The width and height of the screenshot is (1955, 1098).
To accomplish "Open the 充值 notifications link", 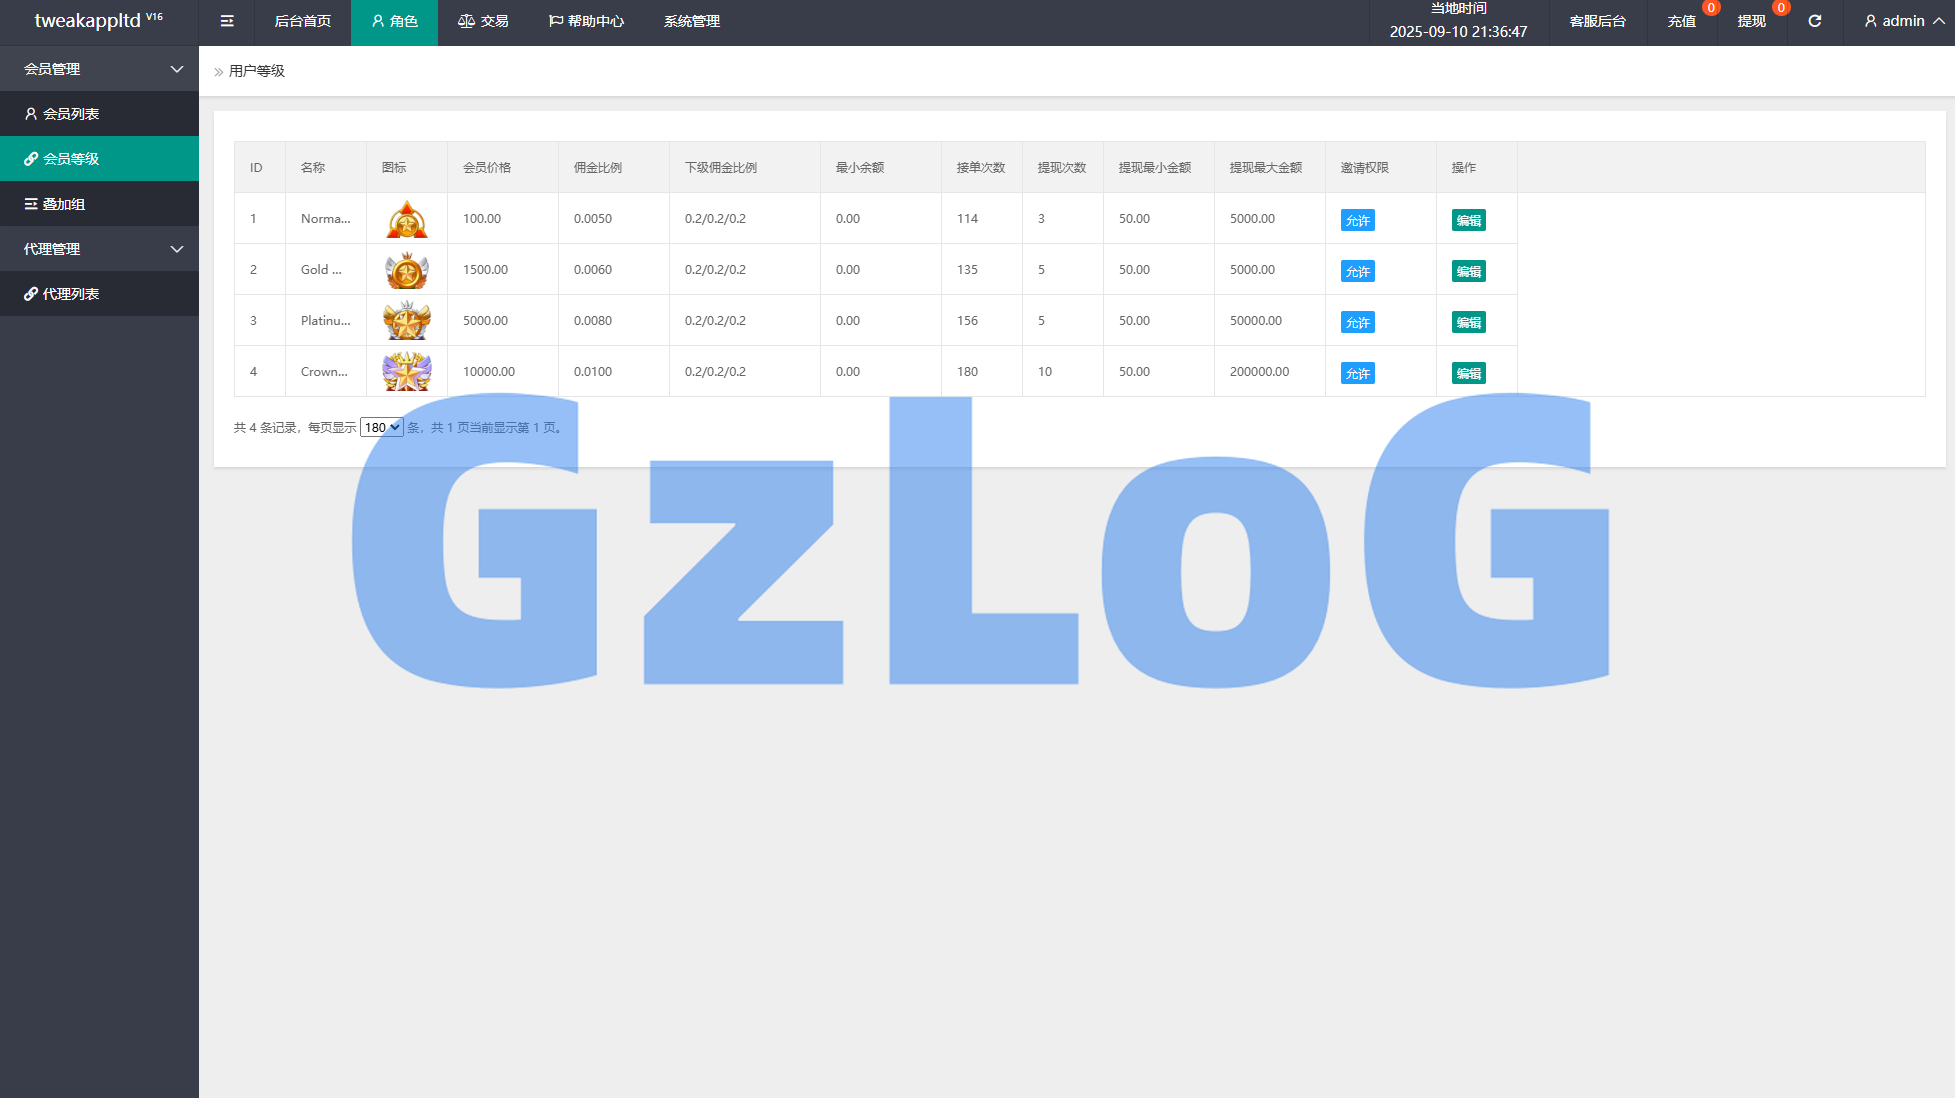I will (1681, 21).
